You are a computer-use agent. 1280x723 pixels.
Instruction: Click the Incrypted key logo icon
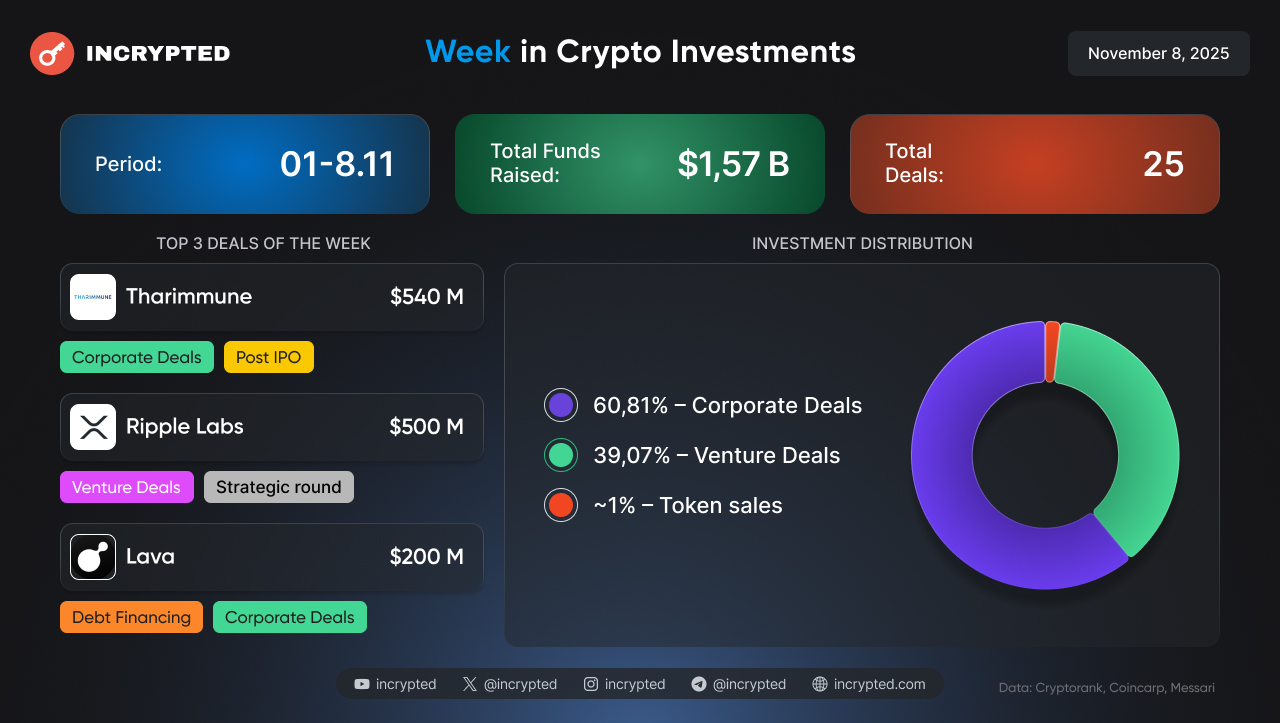click(52, 54)
